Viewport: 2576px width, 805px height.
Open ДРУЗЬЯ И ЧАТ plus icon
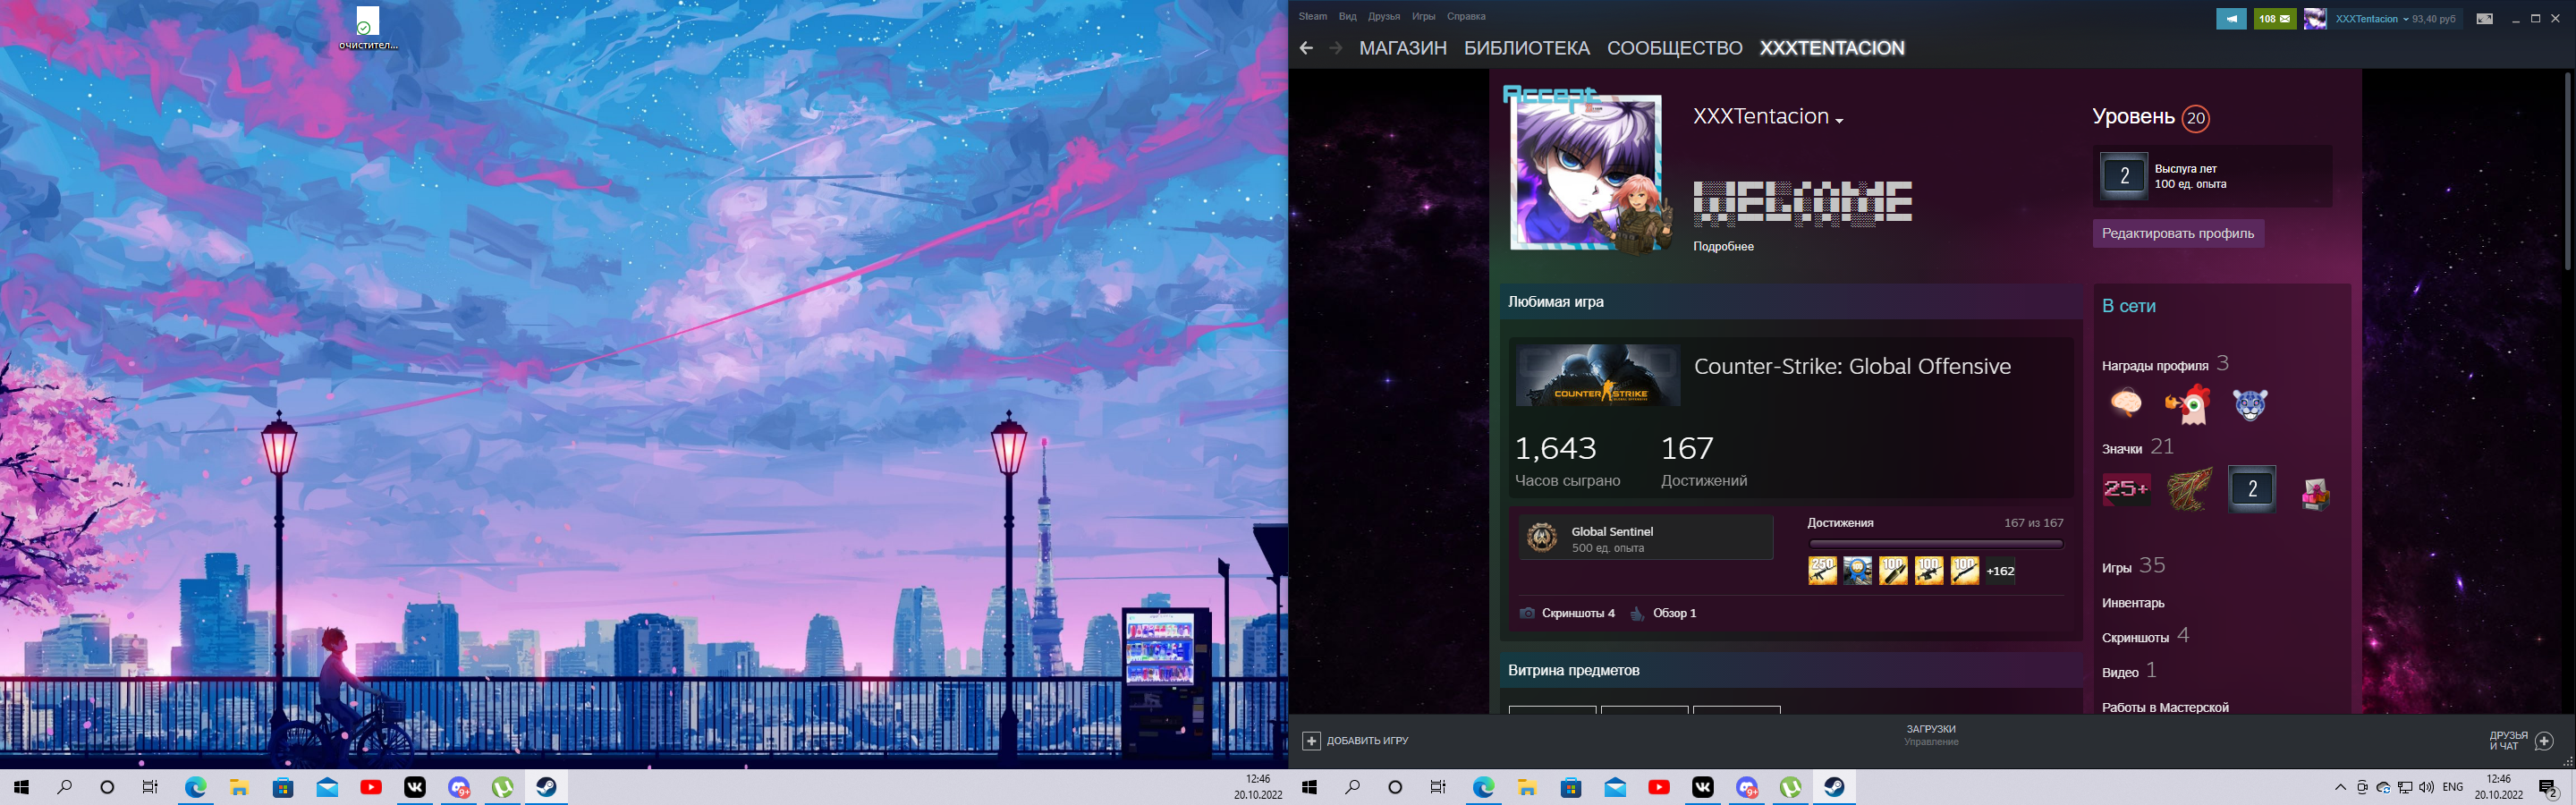[x=2544, y=741]
